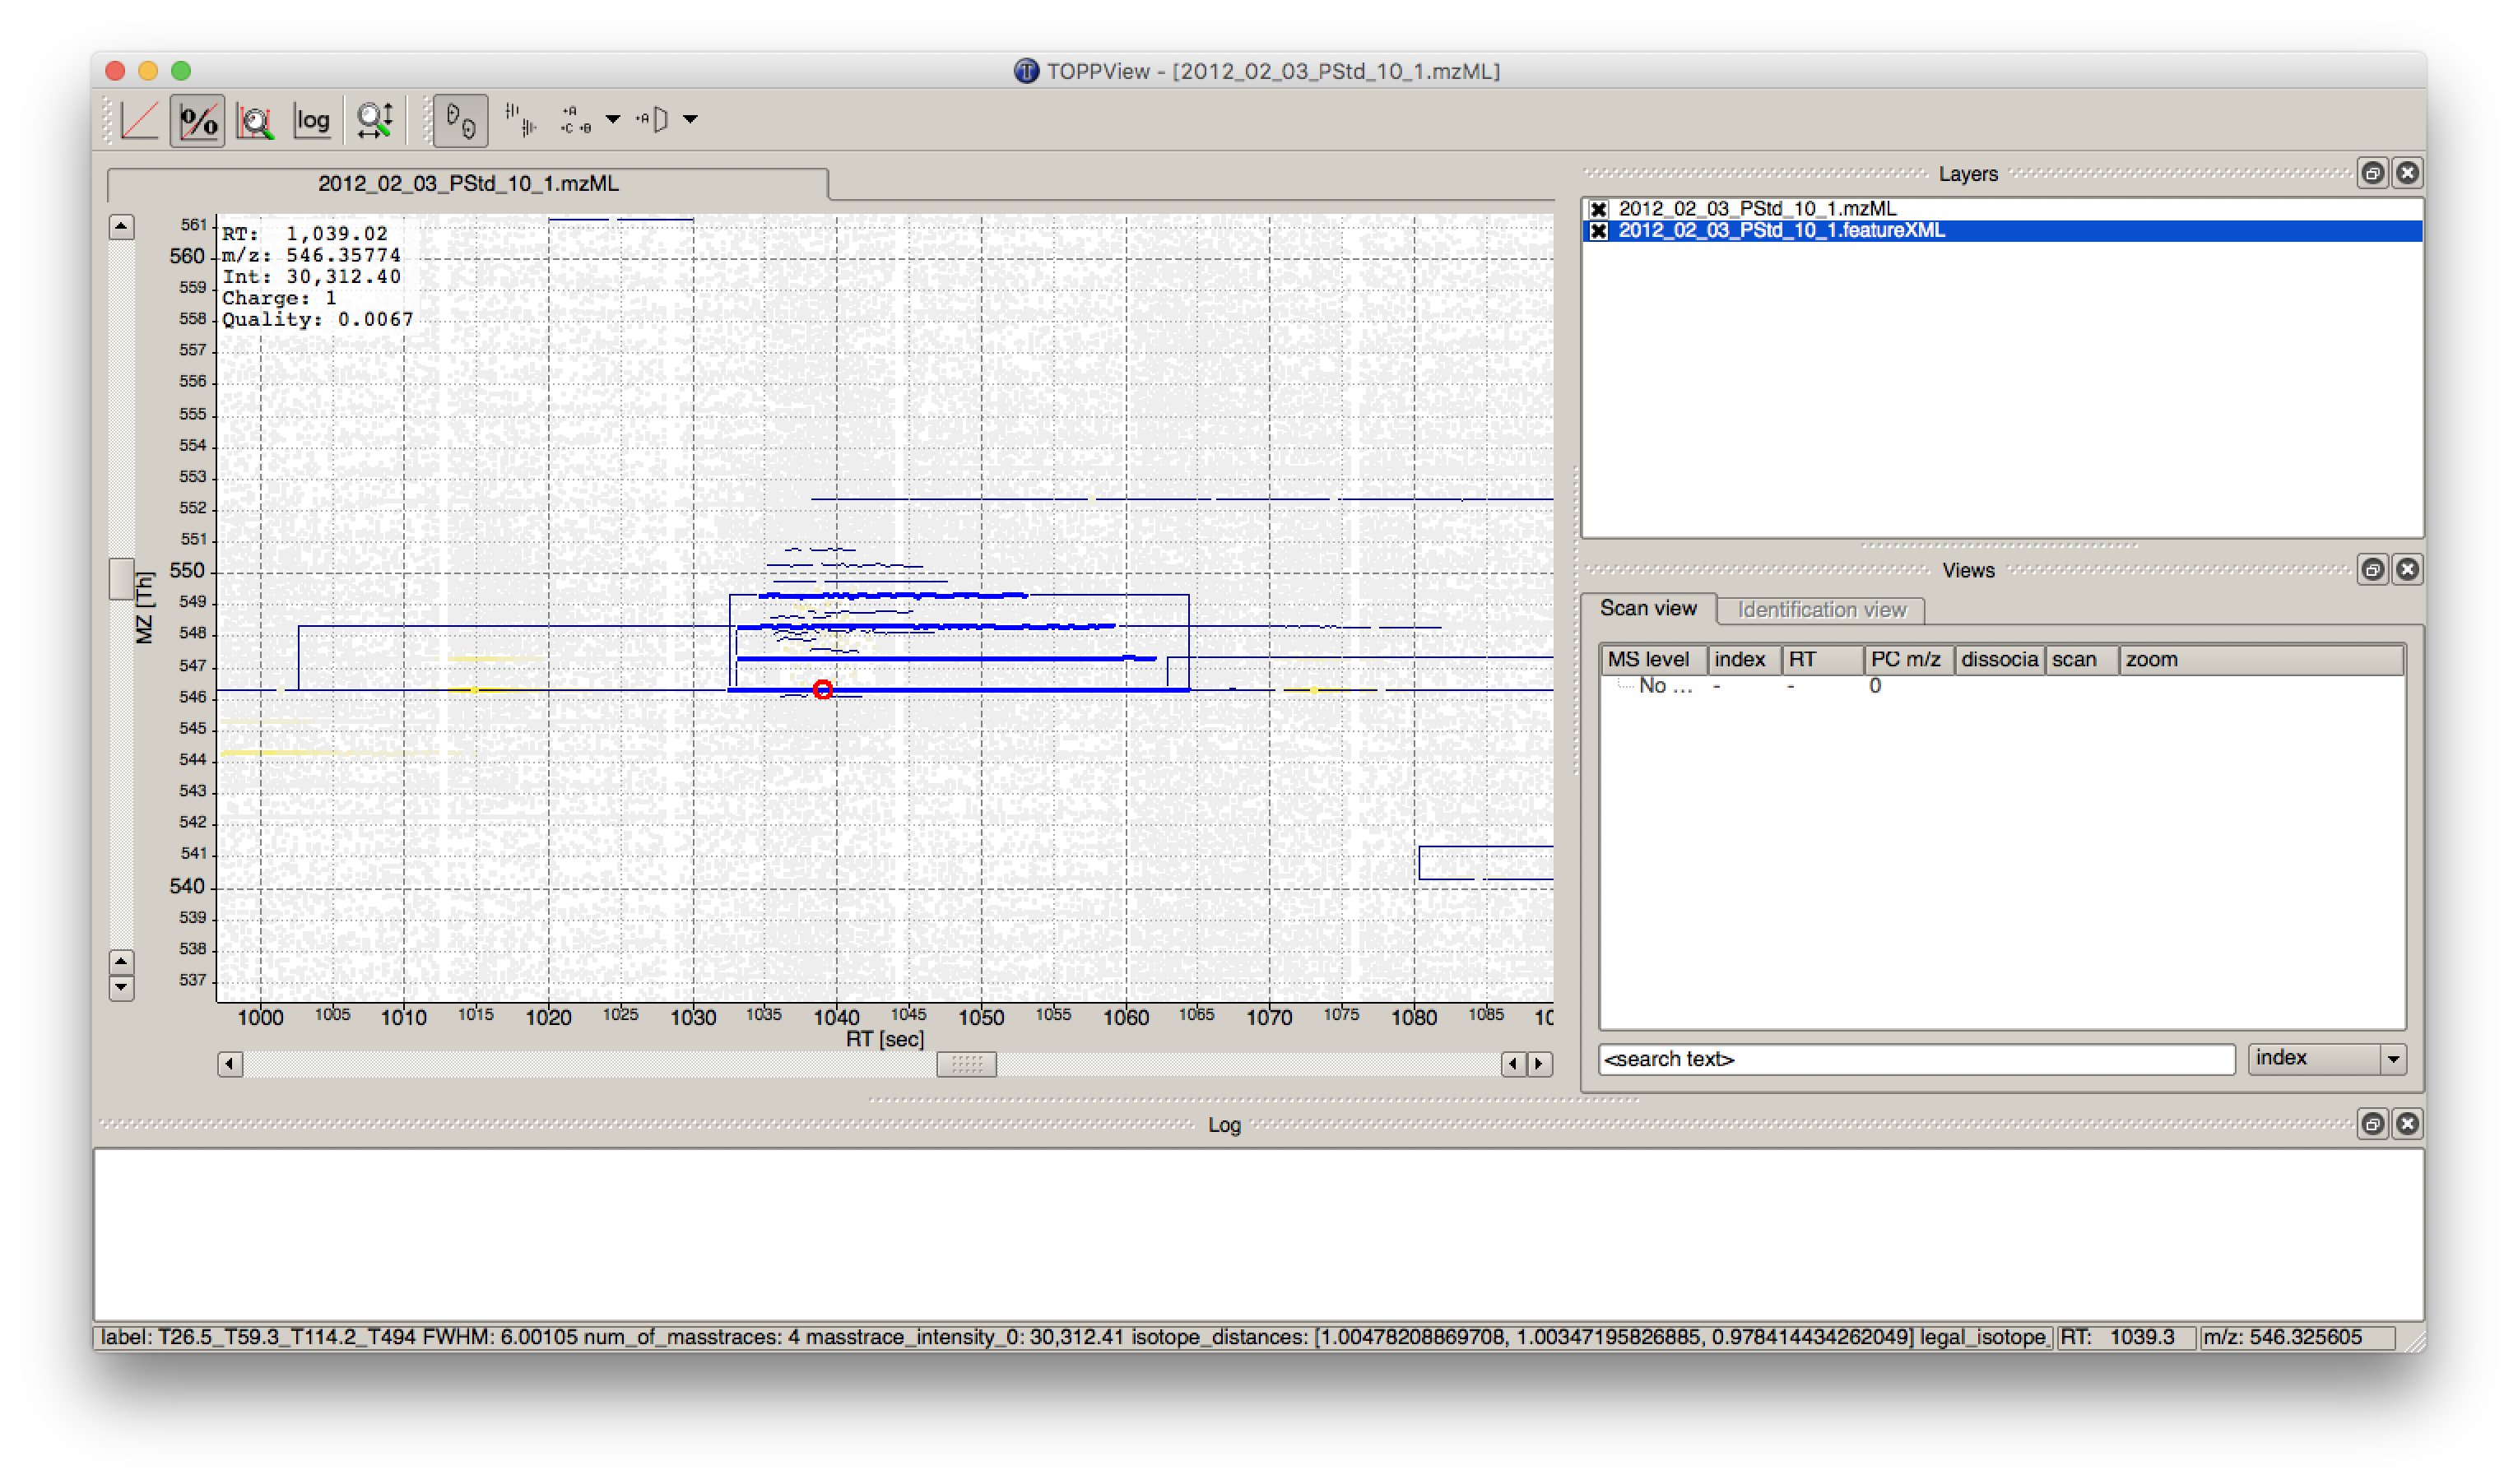Focus the search text input field
The image size is (2518, 1484).
click(1917, 1059)
